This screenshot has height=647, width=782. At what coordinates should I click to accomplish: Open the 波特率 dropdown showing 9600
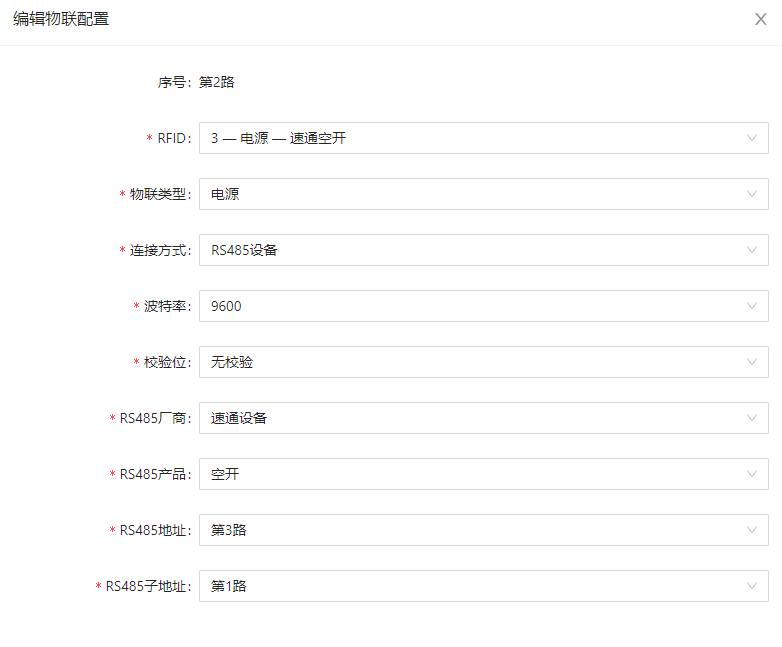tap(470, 306)
